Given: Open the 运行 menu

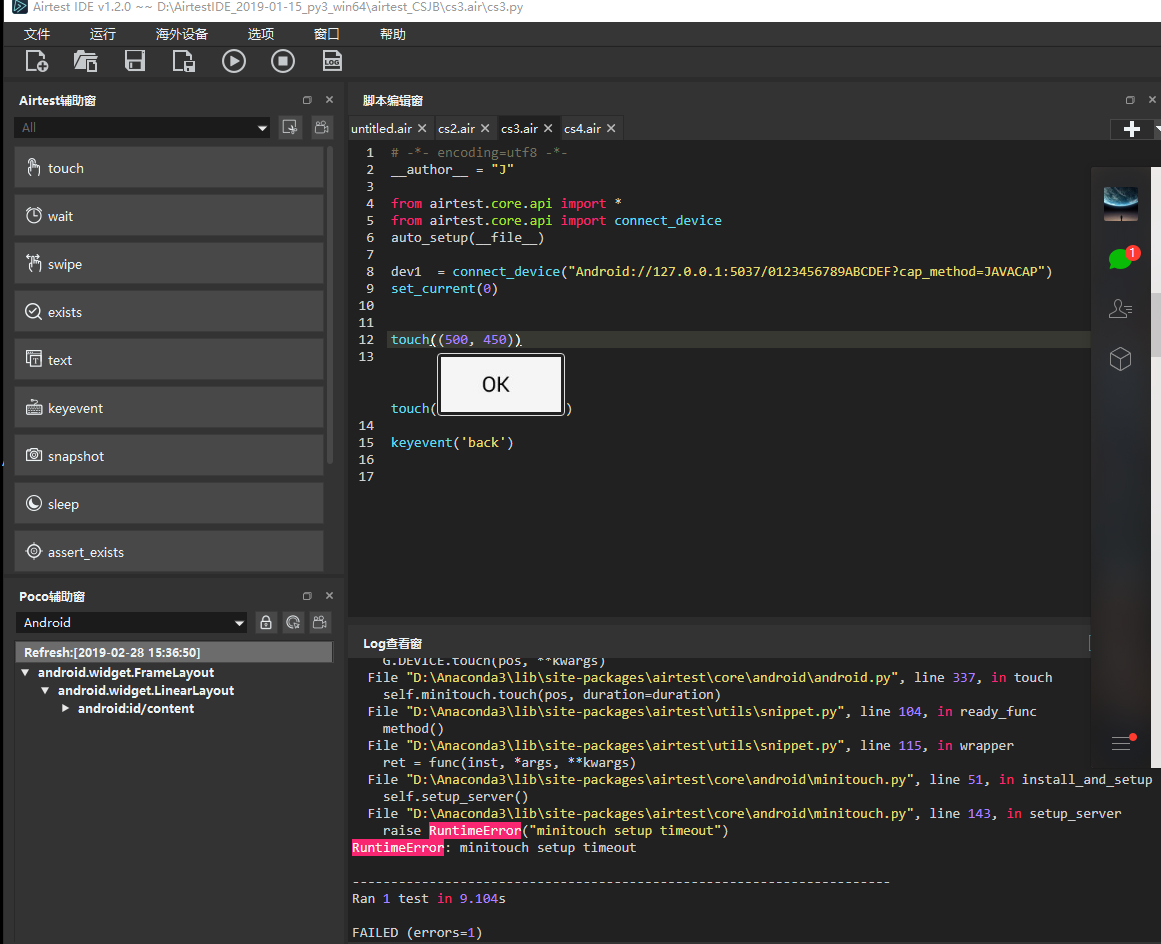Looking at the screenshot, I should click(x=103, y=34).
